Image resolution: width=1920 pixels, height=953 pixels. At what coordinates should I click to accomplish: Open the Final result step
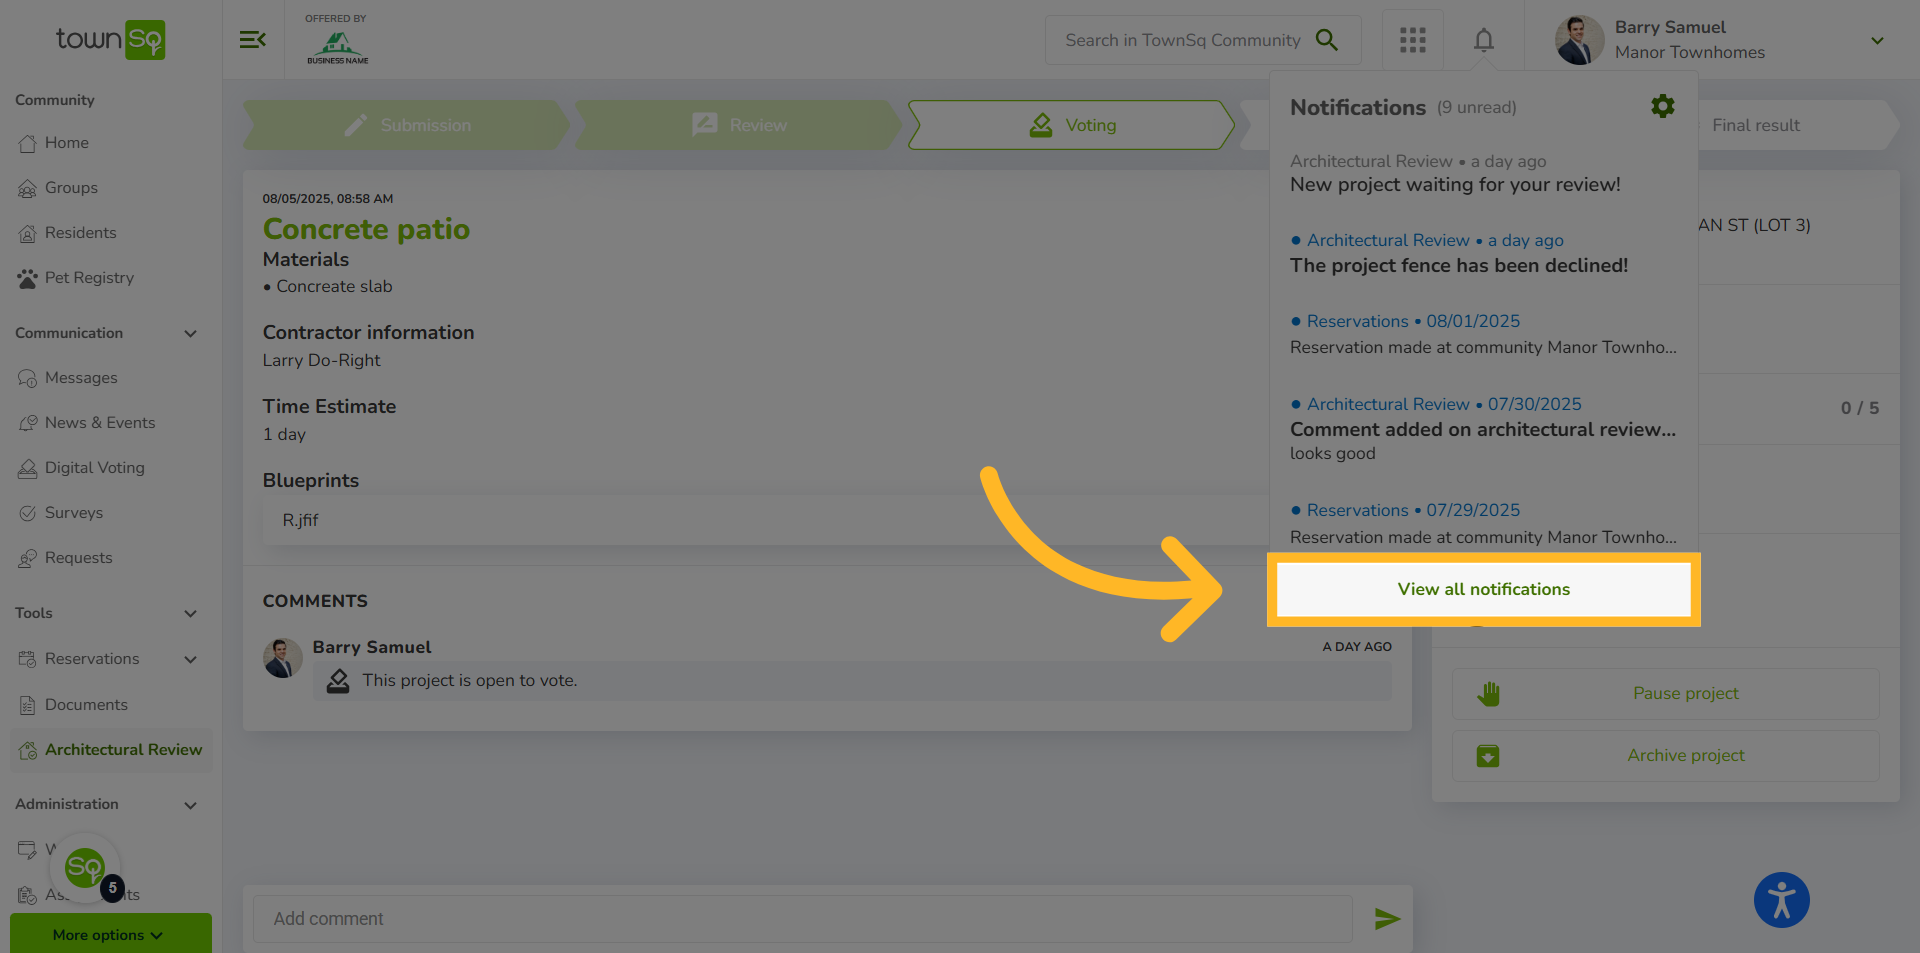click(1755, 125)
